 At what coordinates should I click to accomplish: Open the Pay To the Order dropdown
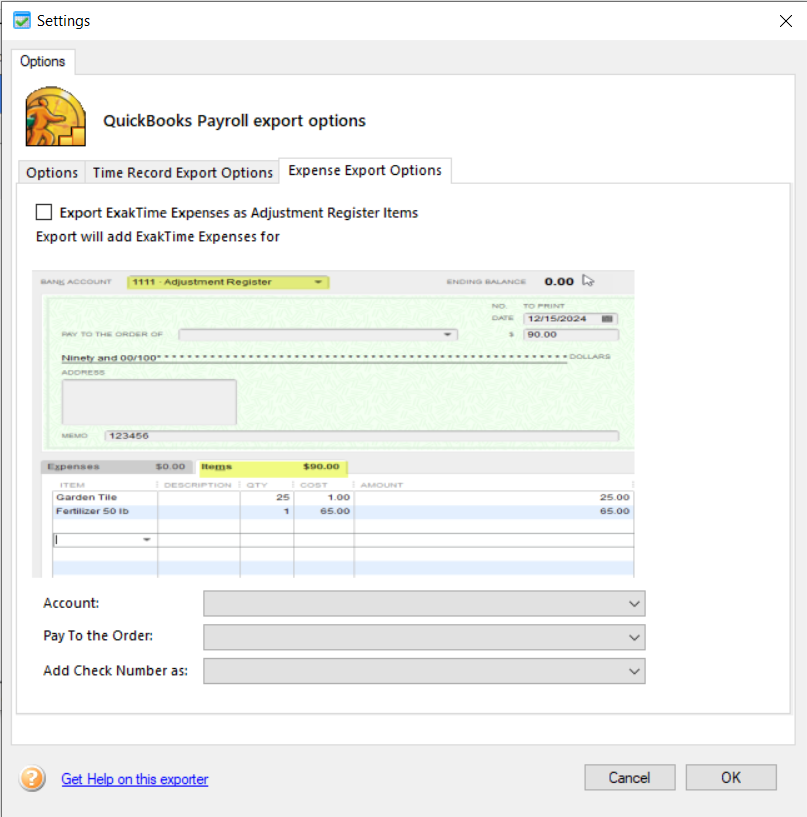(x=424, y=637)
